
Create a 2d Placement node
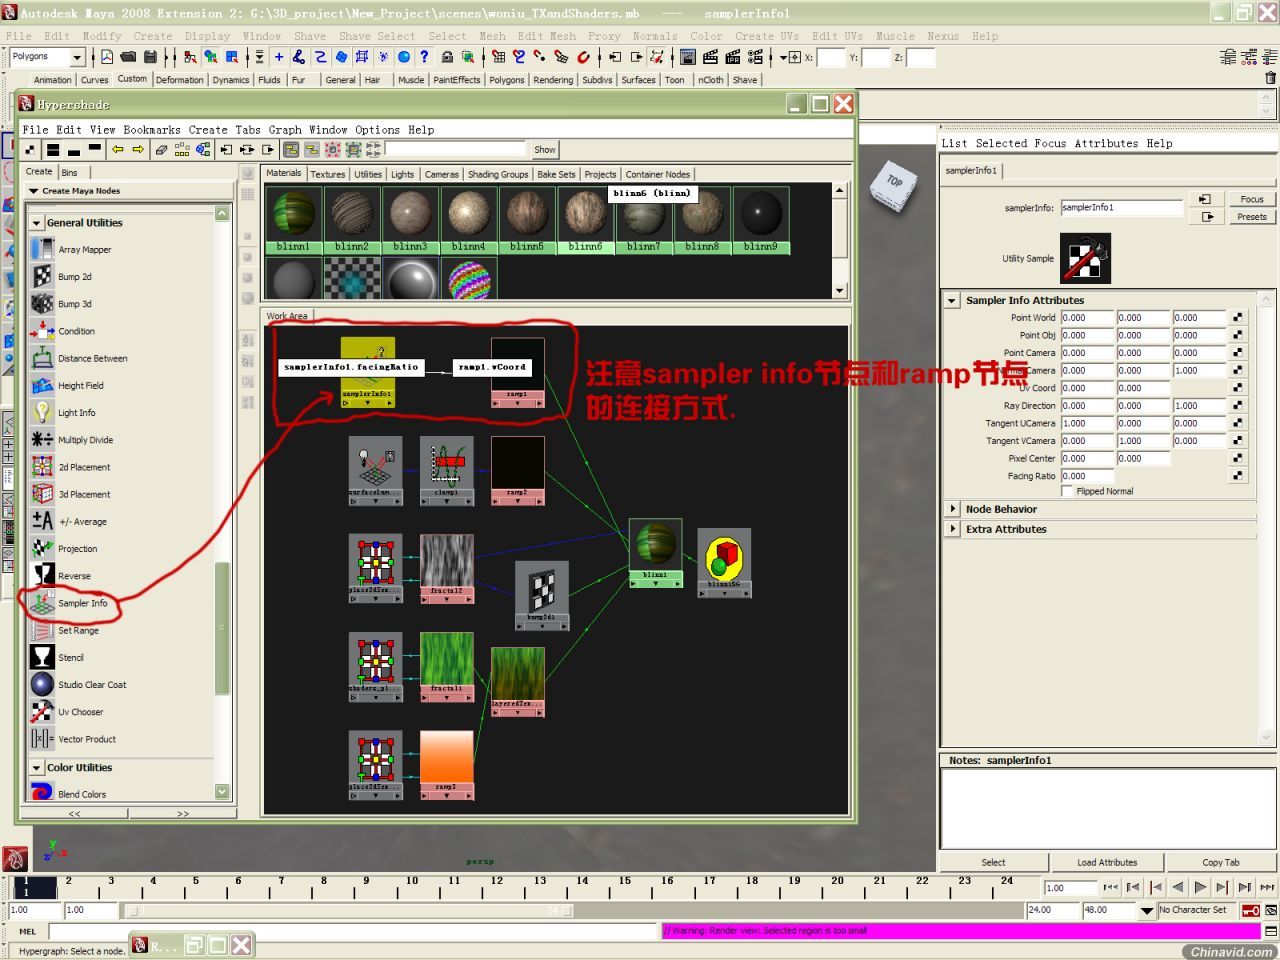pyautogui.click(x=71, y=467)
